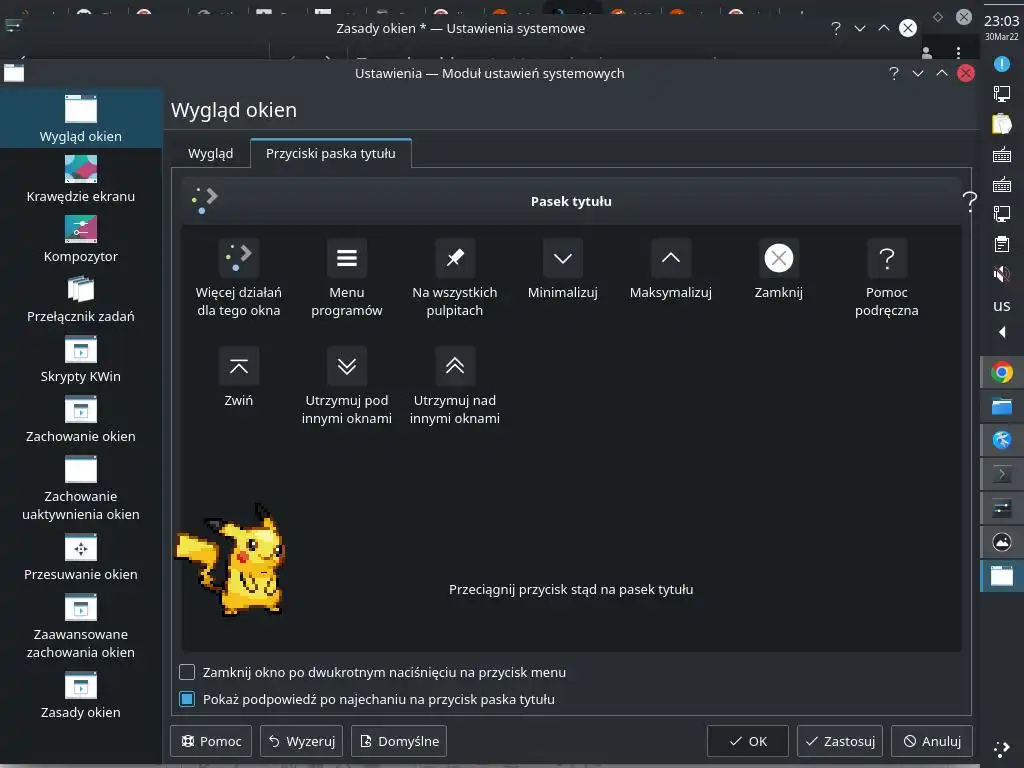Screen dimensions: 1024x768
Task: Apply changes with Zastosuj button
Action: click(x=840, y=741)
